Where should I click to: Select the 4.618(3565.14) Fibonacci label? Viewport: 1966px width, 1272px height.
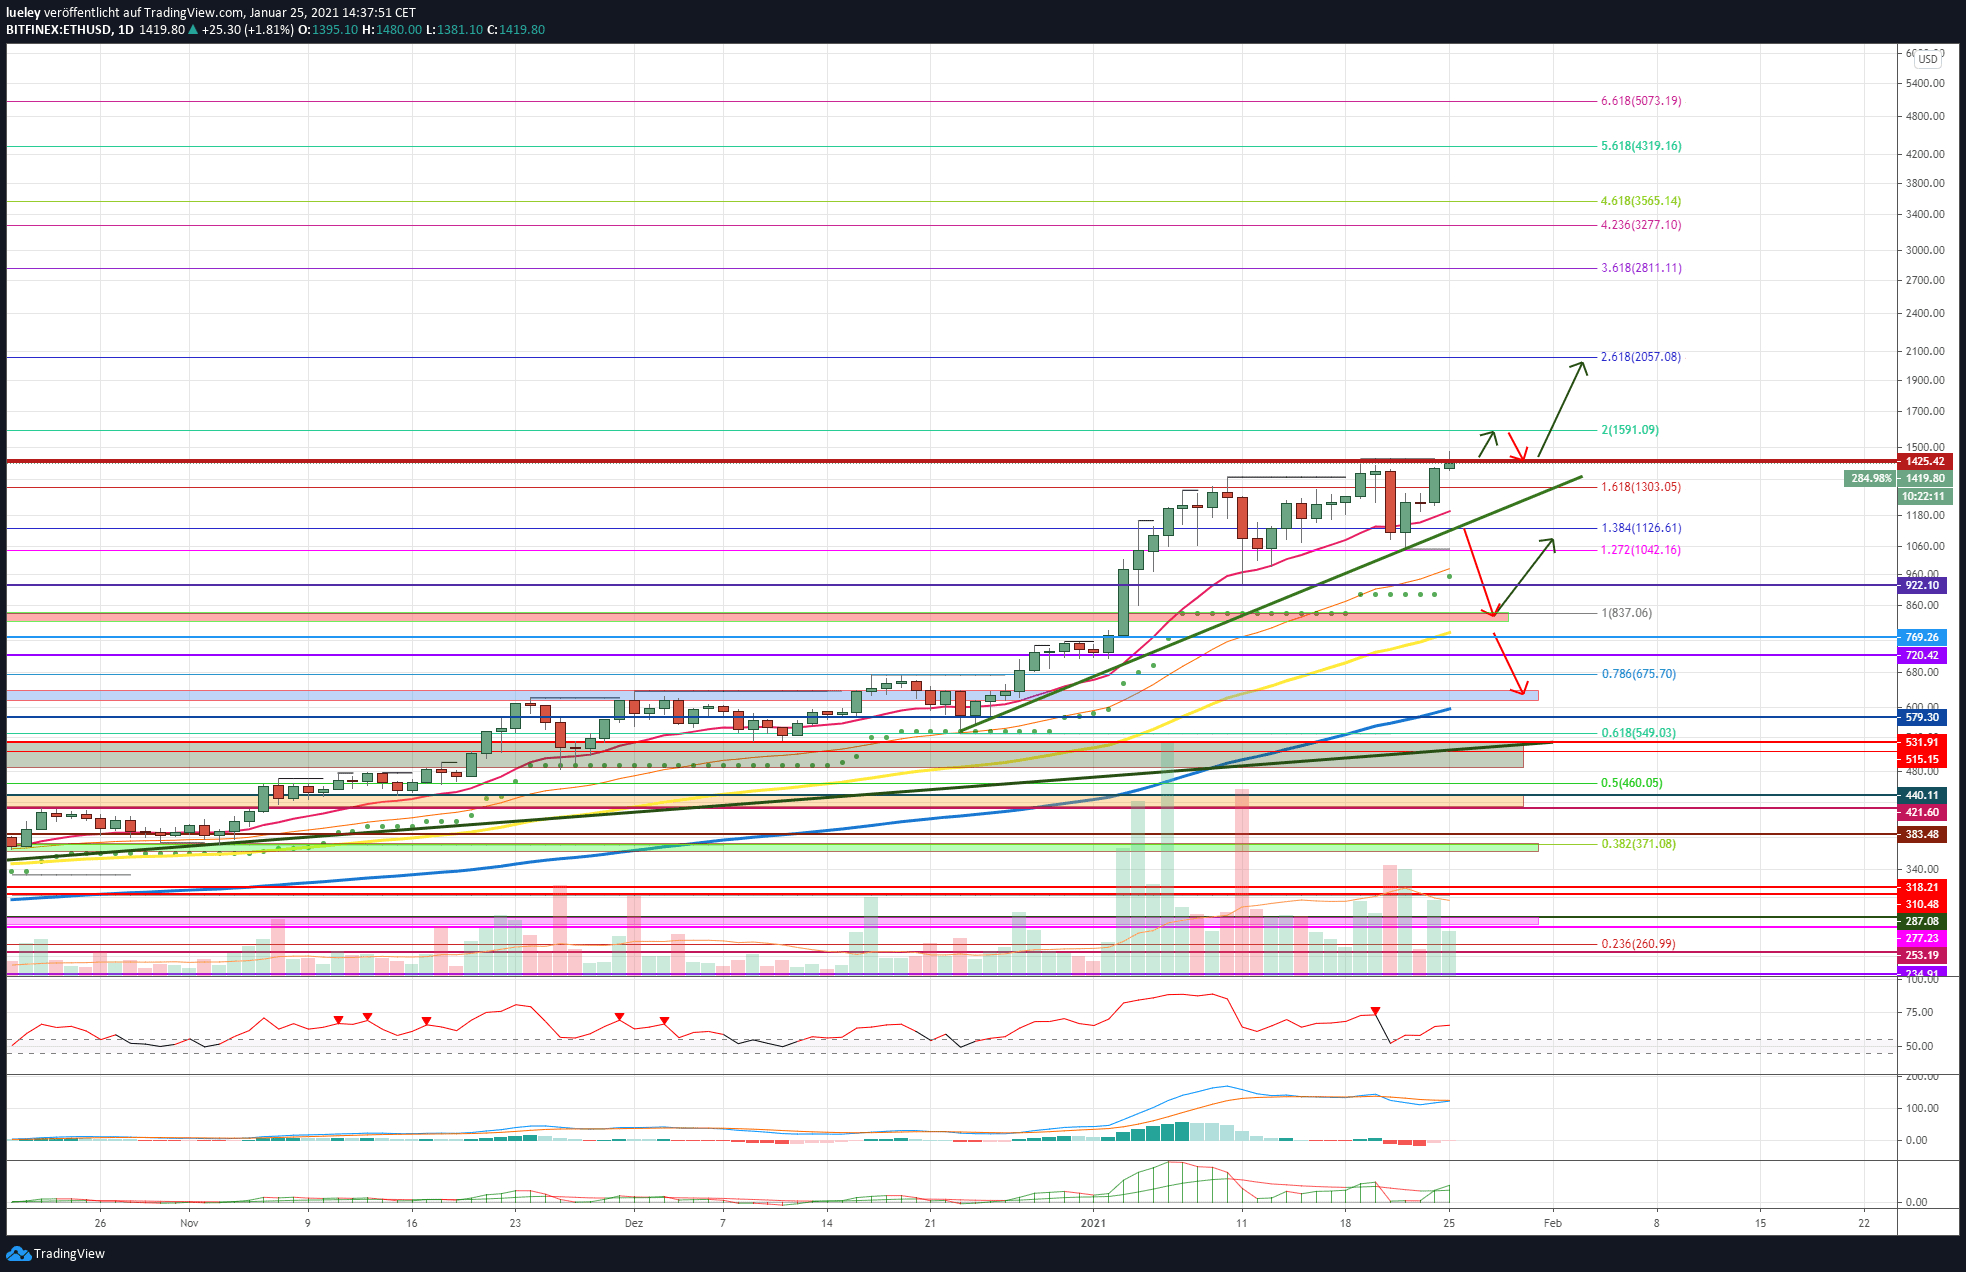tap(1641, 201)
